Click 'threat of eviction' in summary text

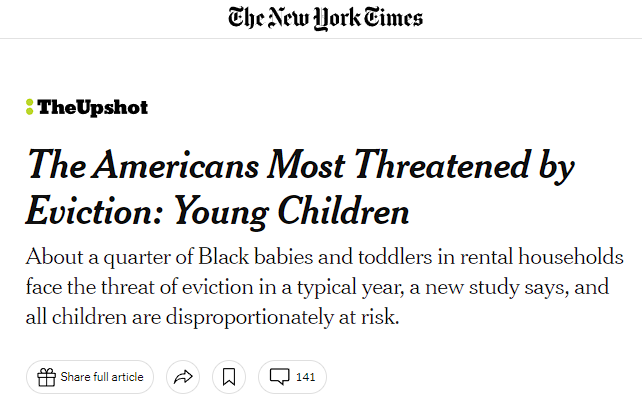177,287
